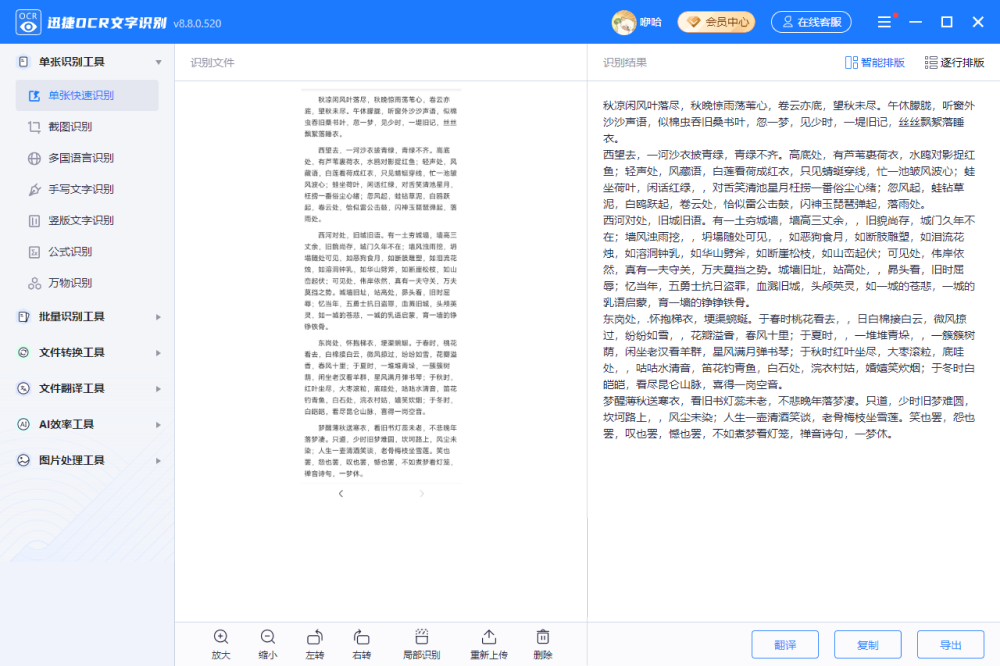
Task: Expand the 图片处理工具 section
Action: [158, 461]
